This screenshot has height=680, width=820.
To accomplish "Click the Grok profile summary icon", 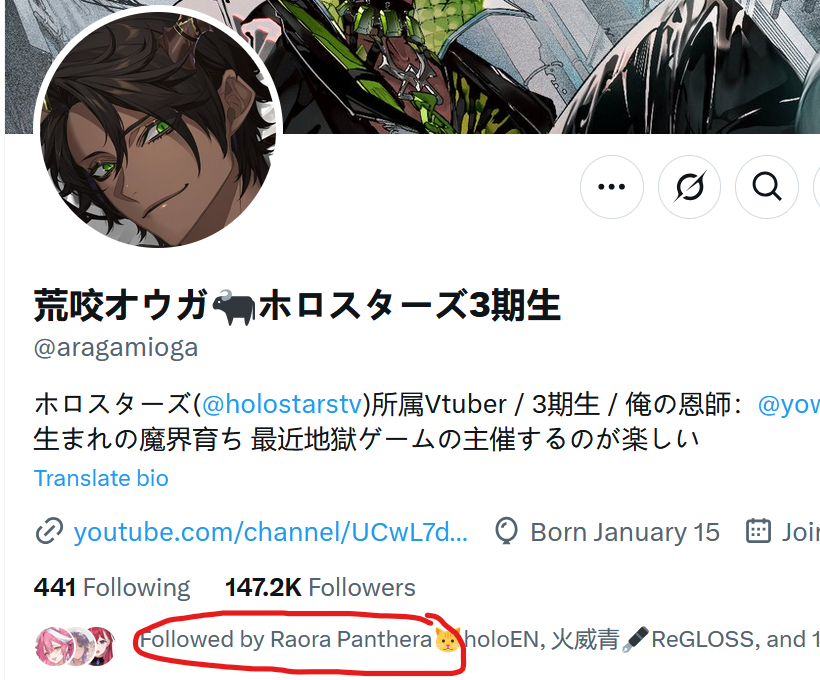I will pos(689,187).
